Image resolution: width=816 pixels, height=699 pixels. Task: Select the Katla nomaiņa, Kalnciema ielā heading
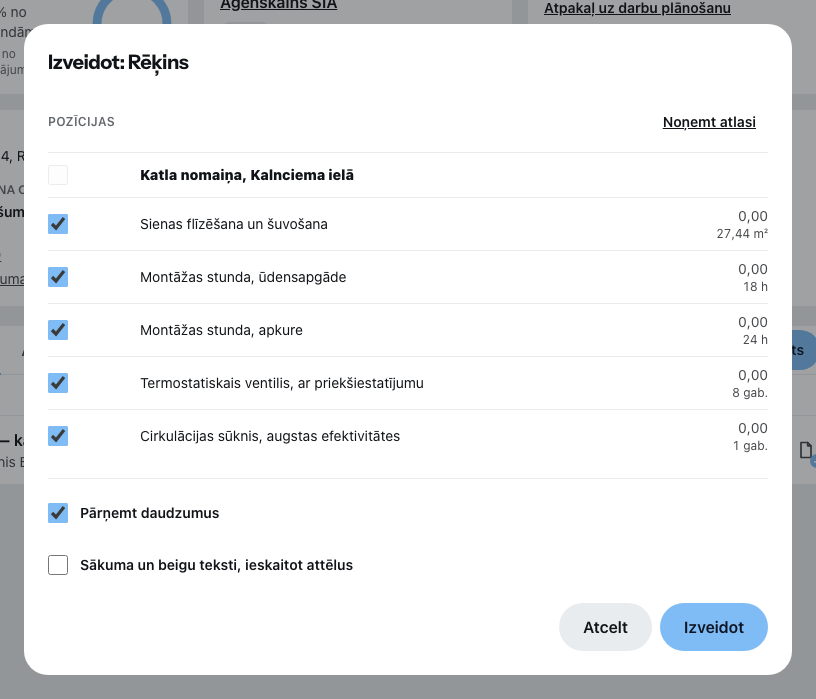tap(247, 175)
